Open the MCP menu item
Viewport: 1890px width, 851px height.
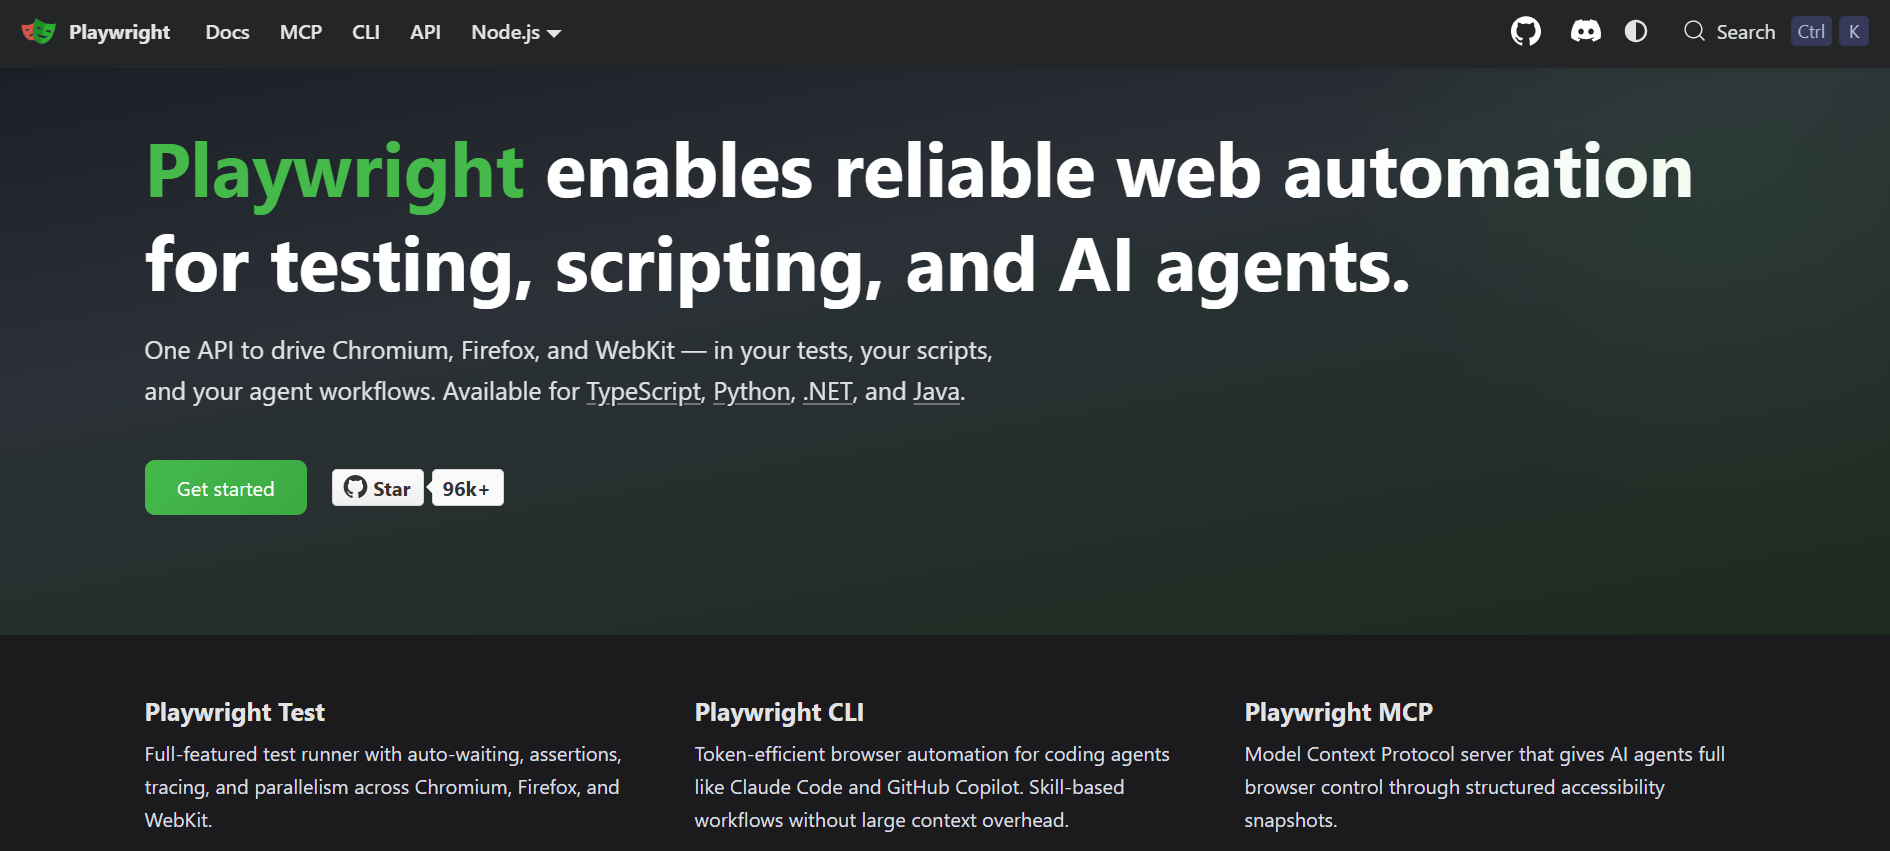point(301,32)
